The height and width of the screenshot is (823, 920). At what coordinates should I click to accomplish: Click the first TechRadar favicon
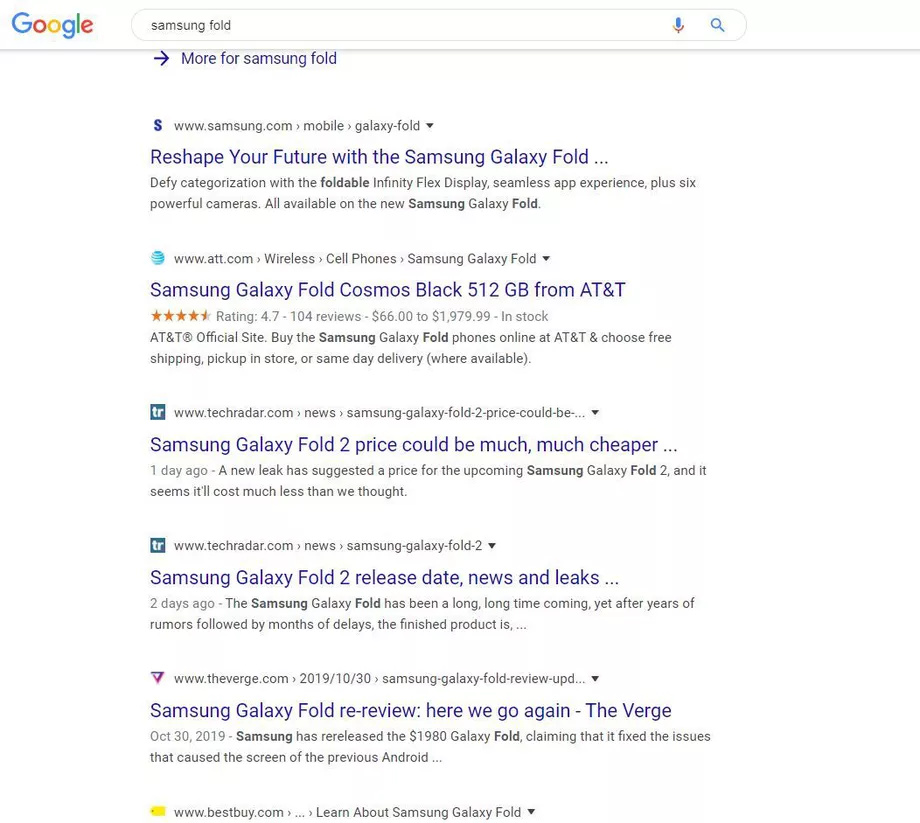click(x=157, y=412)
